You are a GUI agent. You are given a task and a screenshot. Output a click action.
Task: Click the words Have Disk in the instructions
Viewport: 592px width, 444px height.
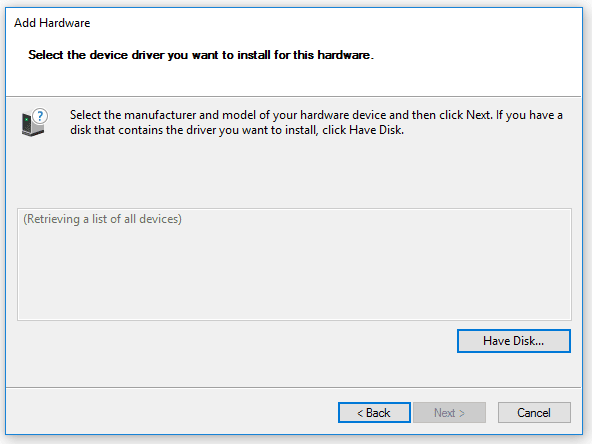[375, 130]
